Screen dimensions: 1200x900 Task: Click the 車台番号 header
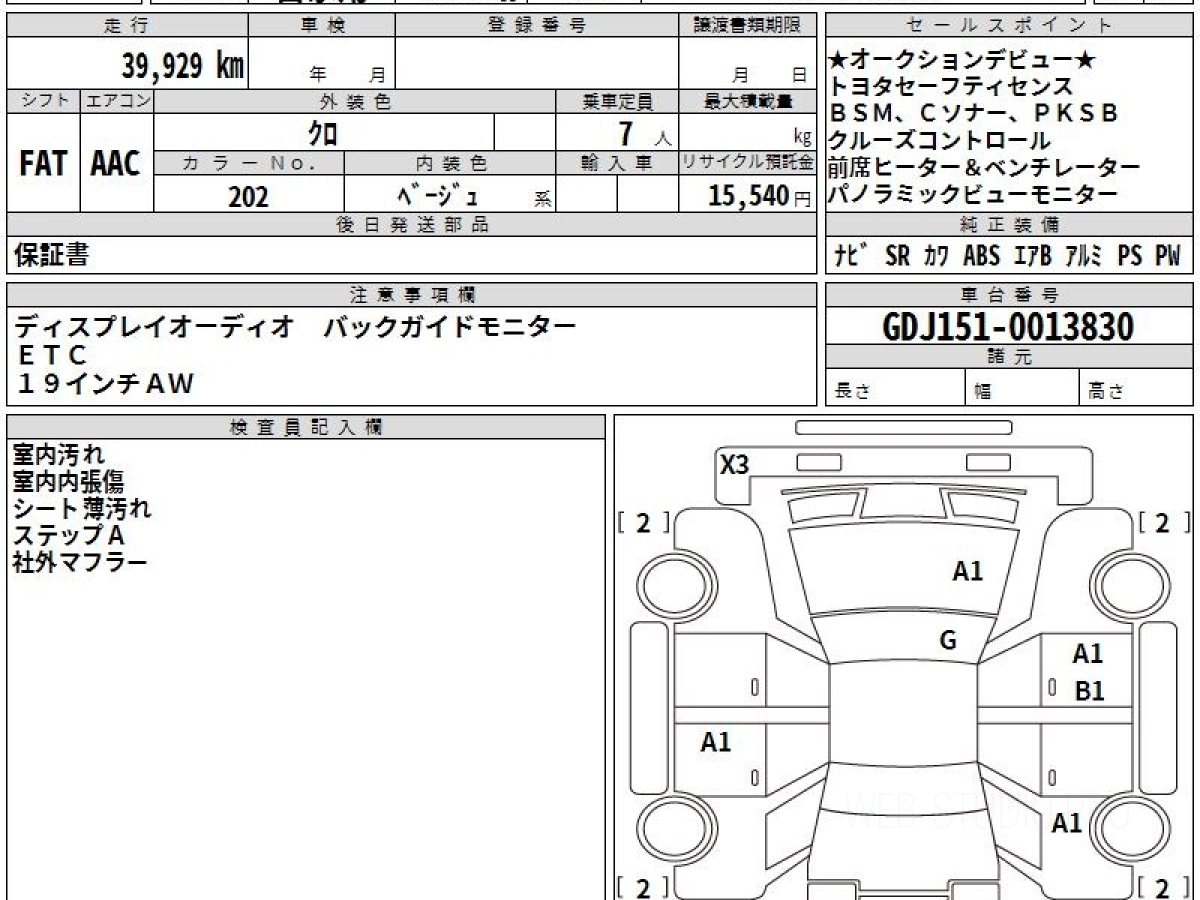coord(1009,295)
